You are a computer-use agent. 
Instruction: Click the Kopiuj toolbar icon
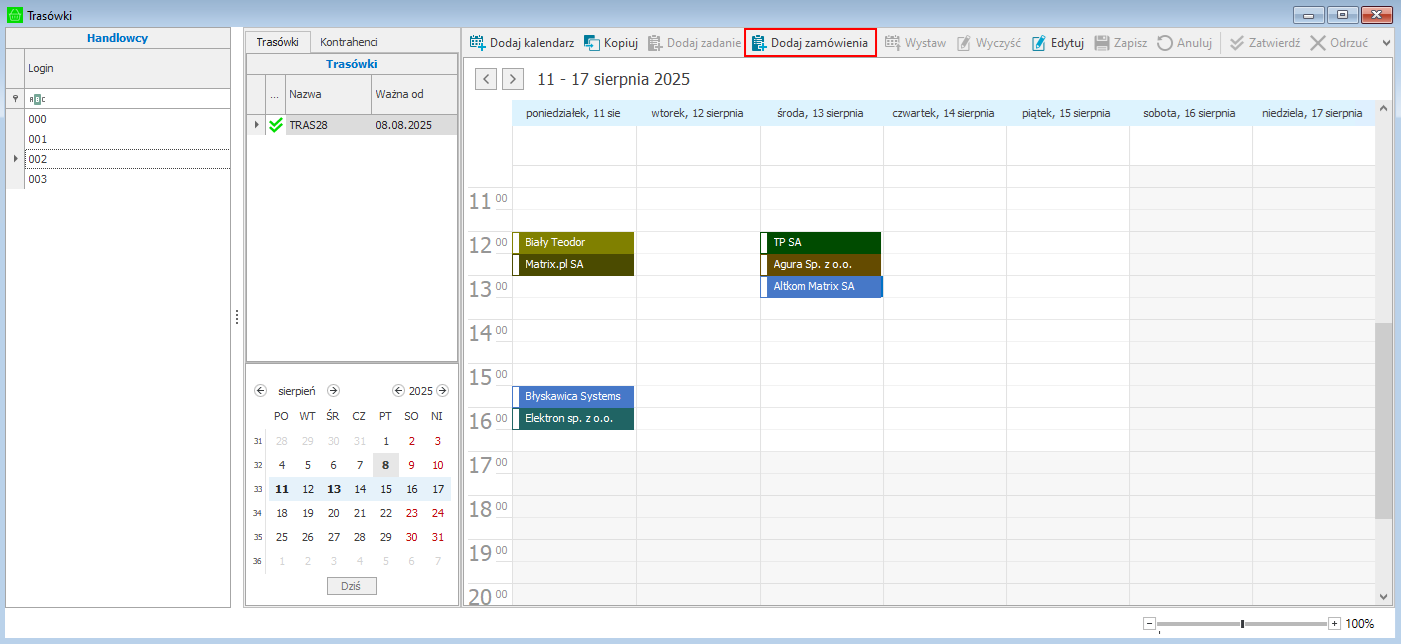click(x=592, y=43)
